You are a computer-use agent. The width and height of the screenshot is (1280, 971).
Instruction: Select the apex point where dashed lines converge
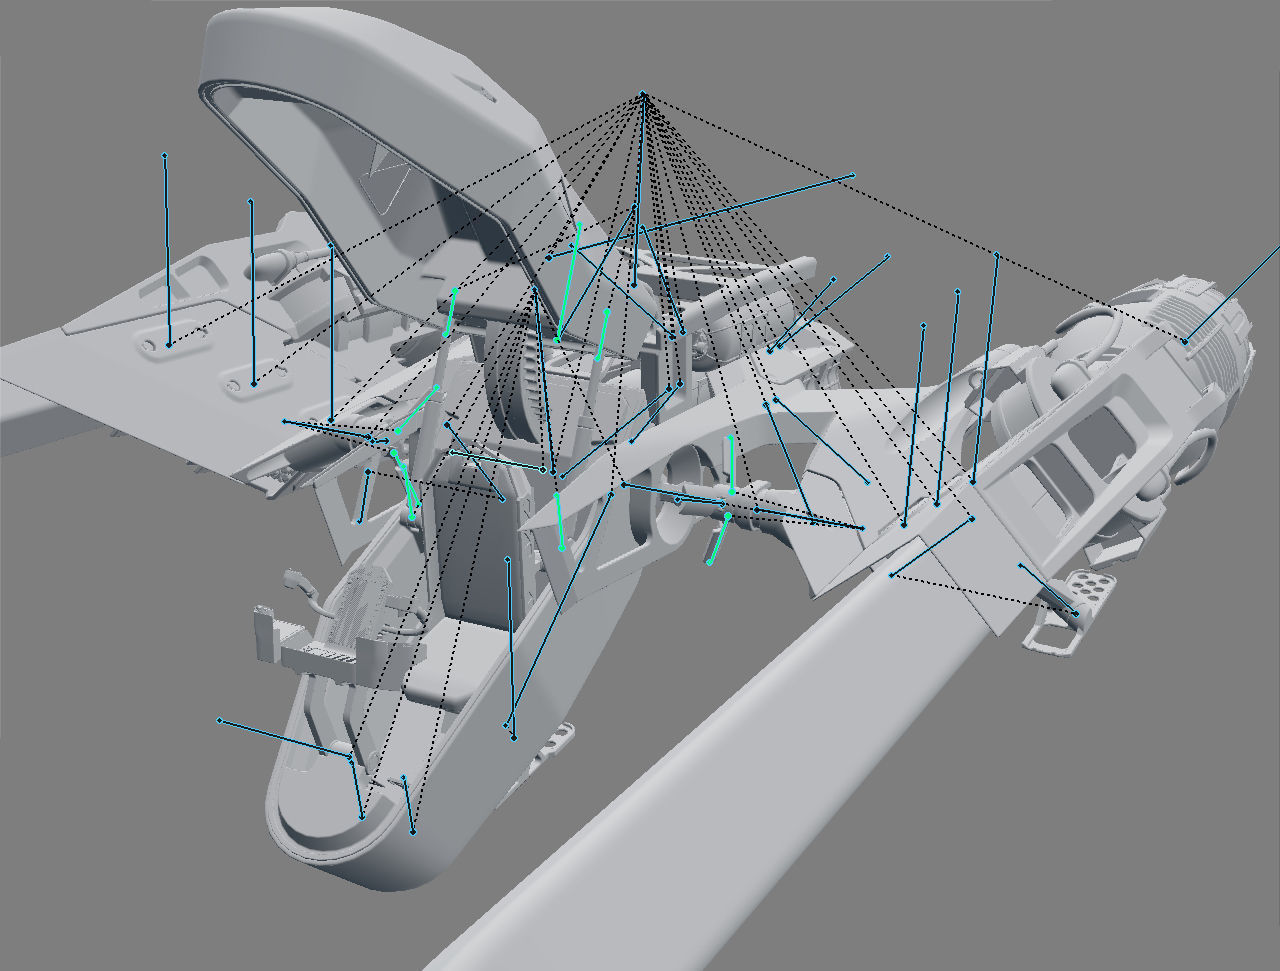click(x=643, y=95)
